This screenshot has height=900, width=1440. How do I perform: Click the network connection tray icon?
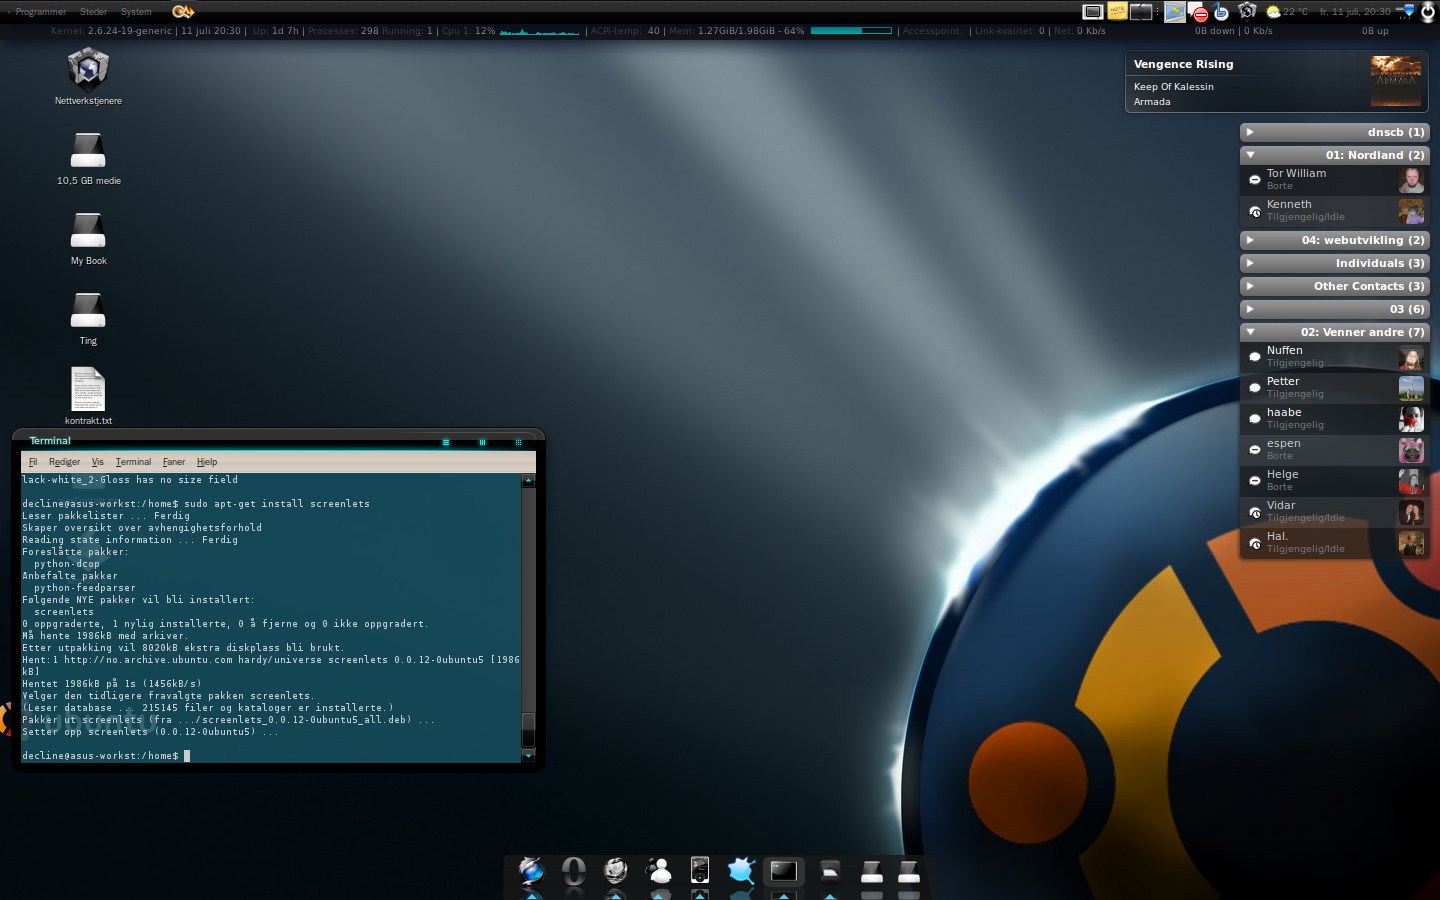pyautogui.click(x=1405, y=12)
